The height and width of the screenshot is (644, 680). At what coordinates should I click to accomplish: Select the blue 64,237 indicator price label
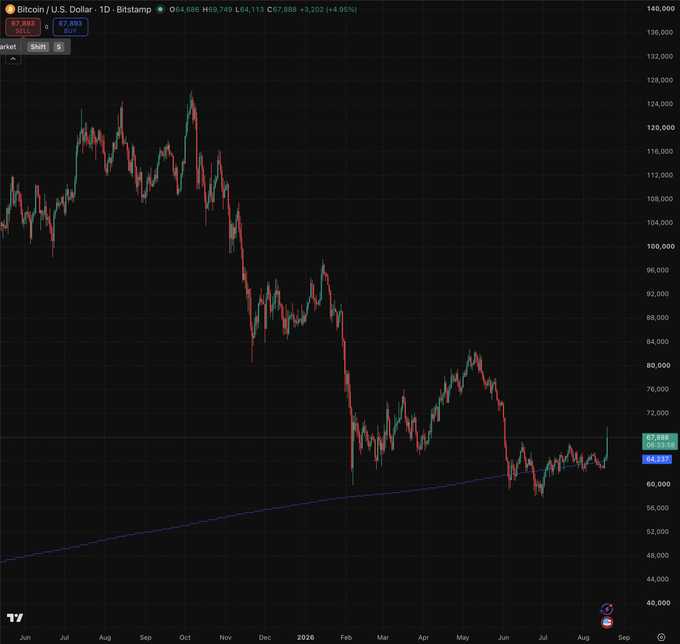(x=657, y=459)
